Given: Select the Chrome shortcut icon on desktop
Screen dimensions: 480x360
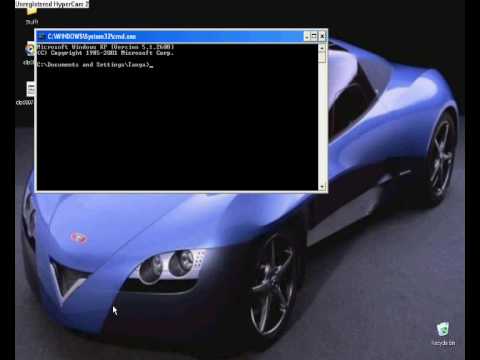Looking at the screenshot, I should [x=30, y=50].
